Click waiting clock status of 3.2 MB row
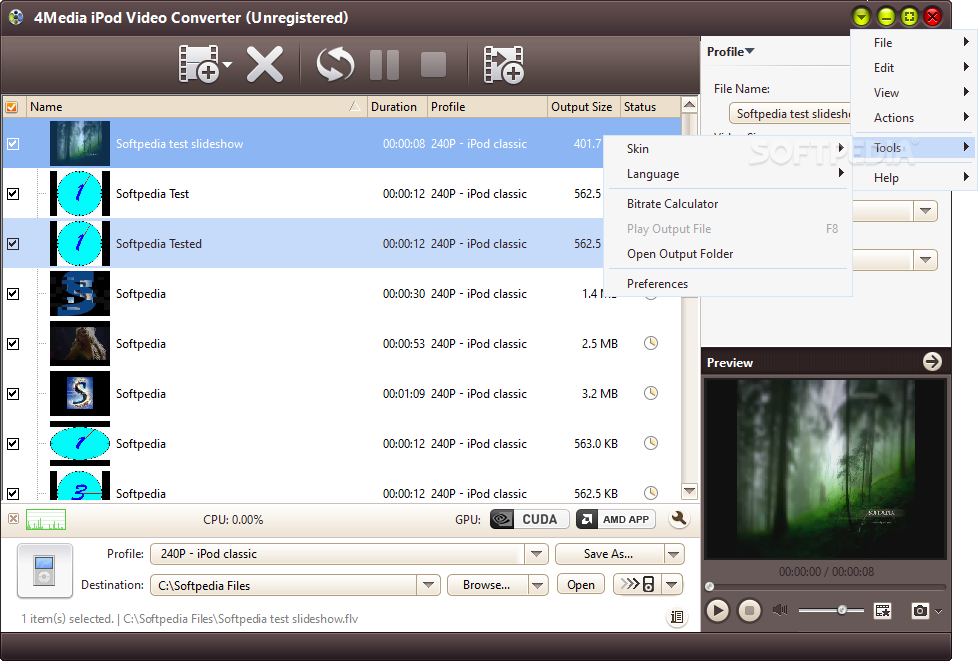This screenshot has height=661, width=978. click(x=651, y=393)
